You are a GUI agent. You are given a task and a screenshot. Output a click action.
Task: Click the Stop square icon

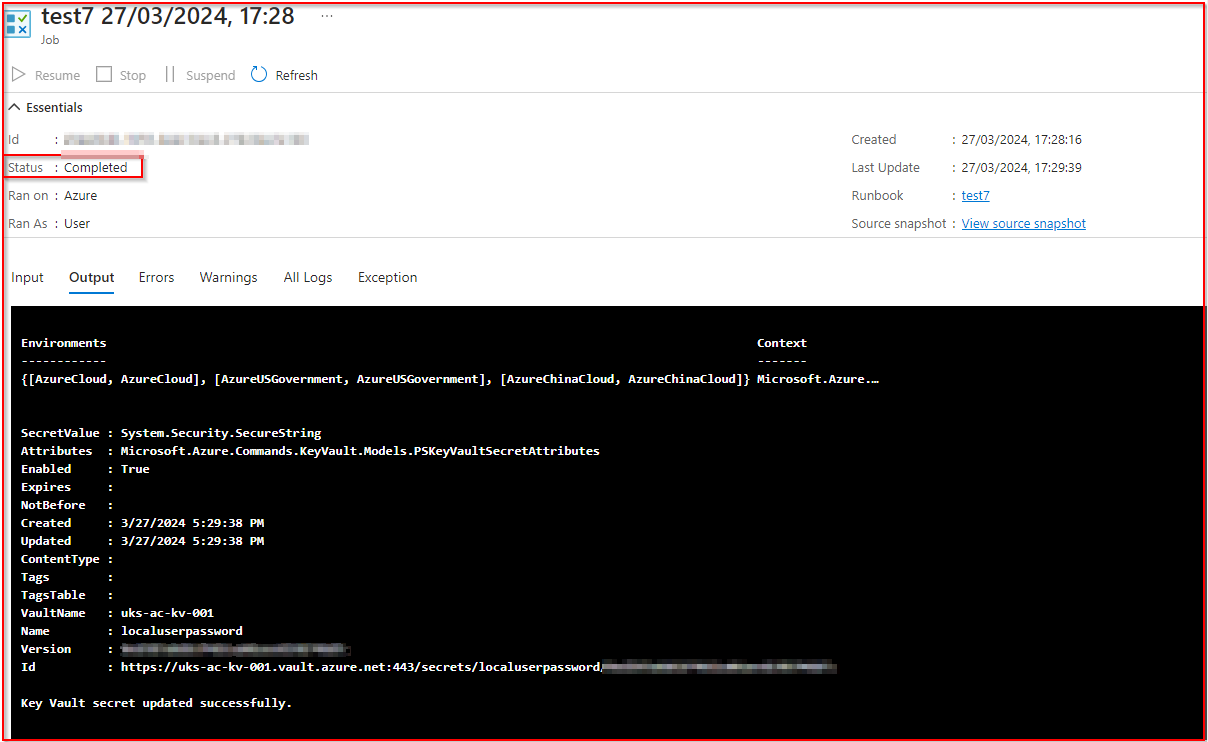click(104, 73)
